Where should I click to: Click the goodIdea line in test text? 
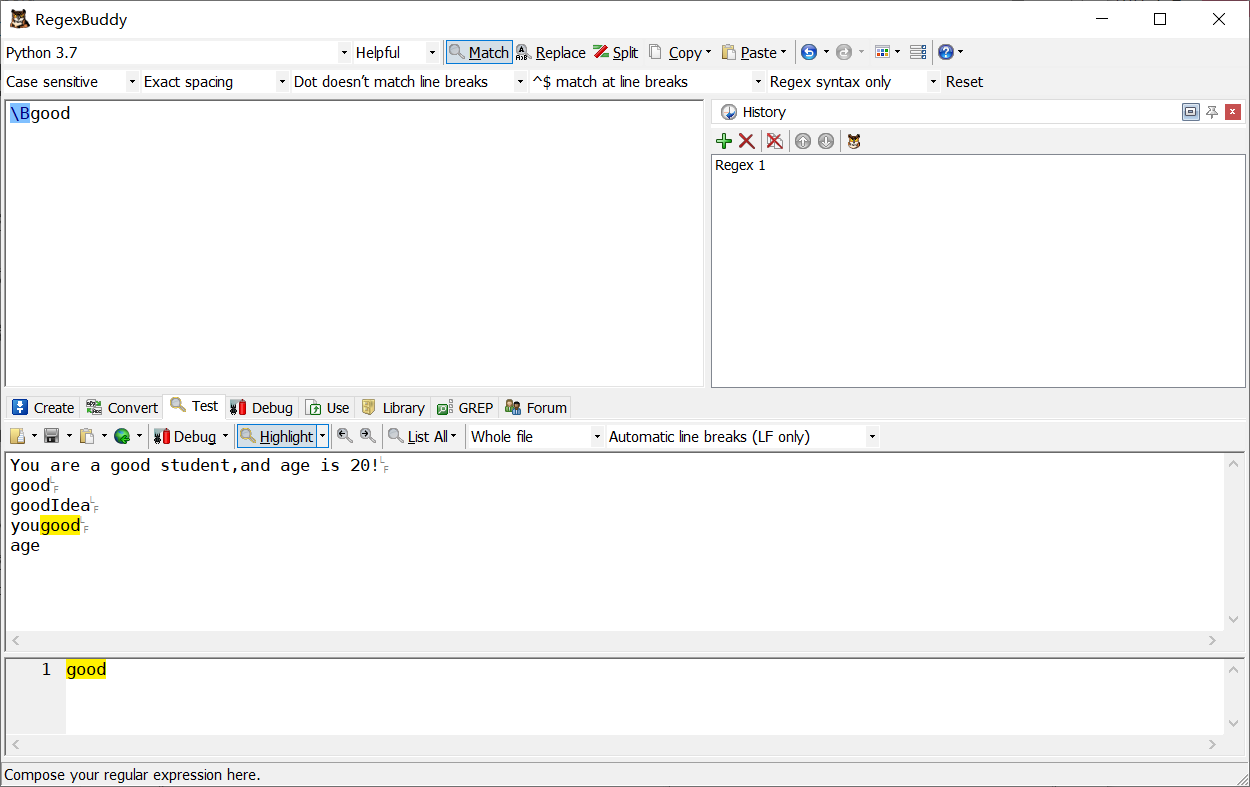pyautogui.click(x=50, y=506)
